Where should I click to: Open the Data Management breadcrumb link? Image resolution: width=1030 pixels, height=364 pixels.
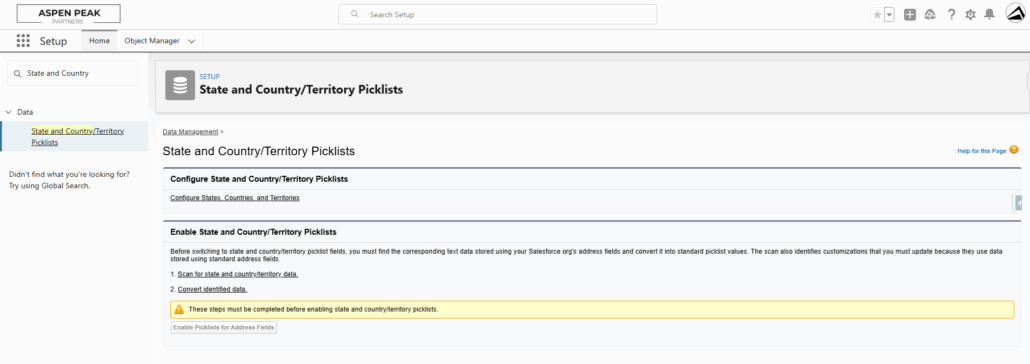click(190, 132)
